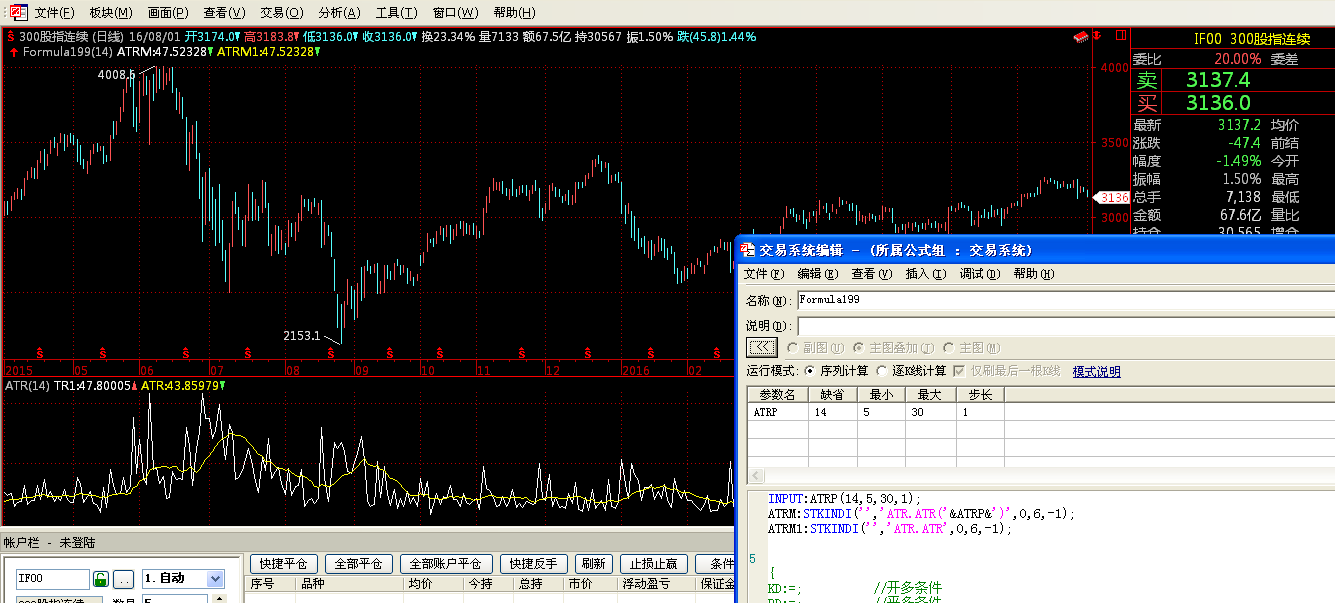This screenshot has height=603, width=1335.
Task: Open the 板块(M) menu
Action: 110,13
